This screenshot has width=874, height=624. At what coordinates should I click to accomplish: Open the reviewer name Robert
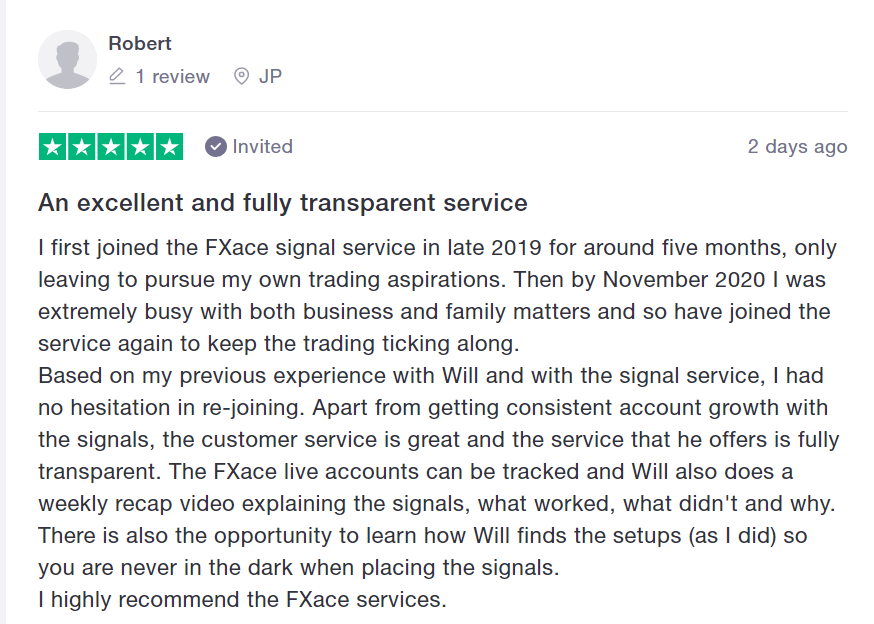(x=139, y=43)
